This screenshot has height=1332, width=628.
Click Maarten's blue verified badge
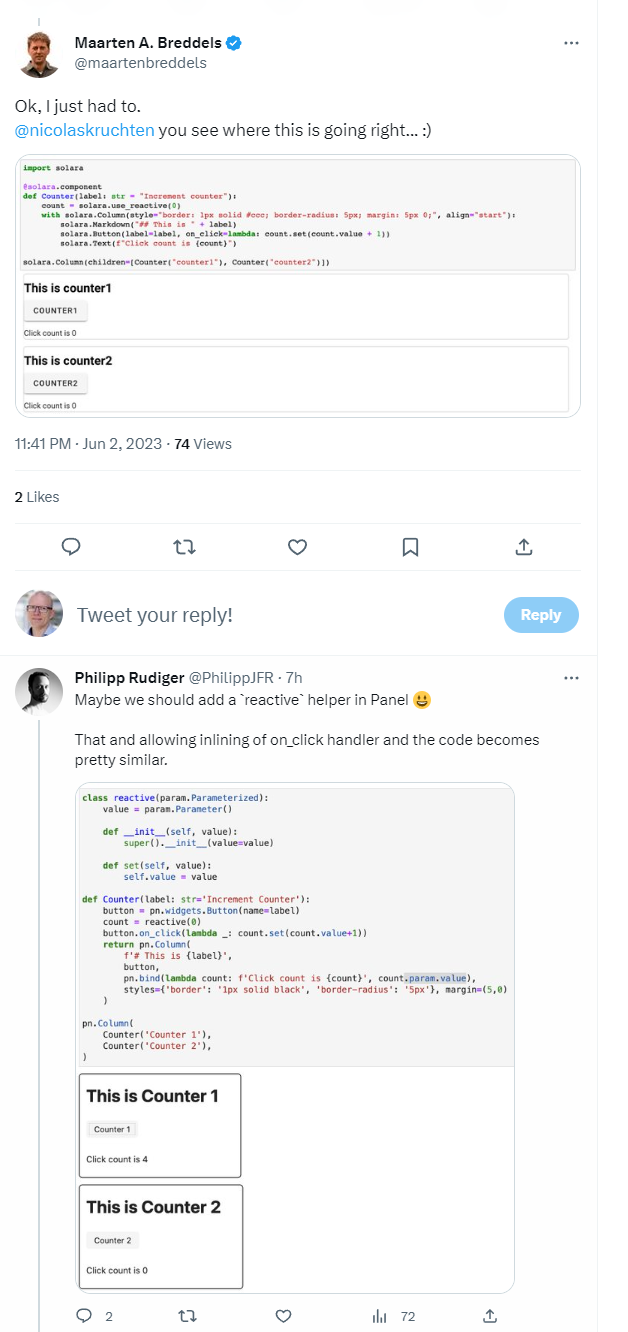pos(232,42)
